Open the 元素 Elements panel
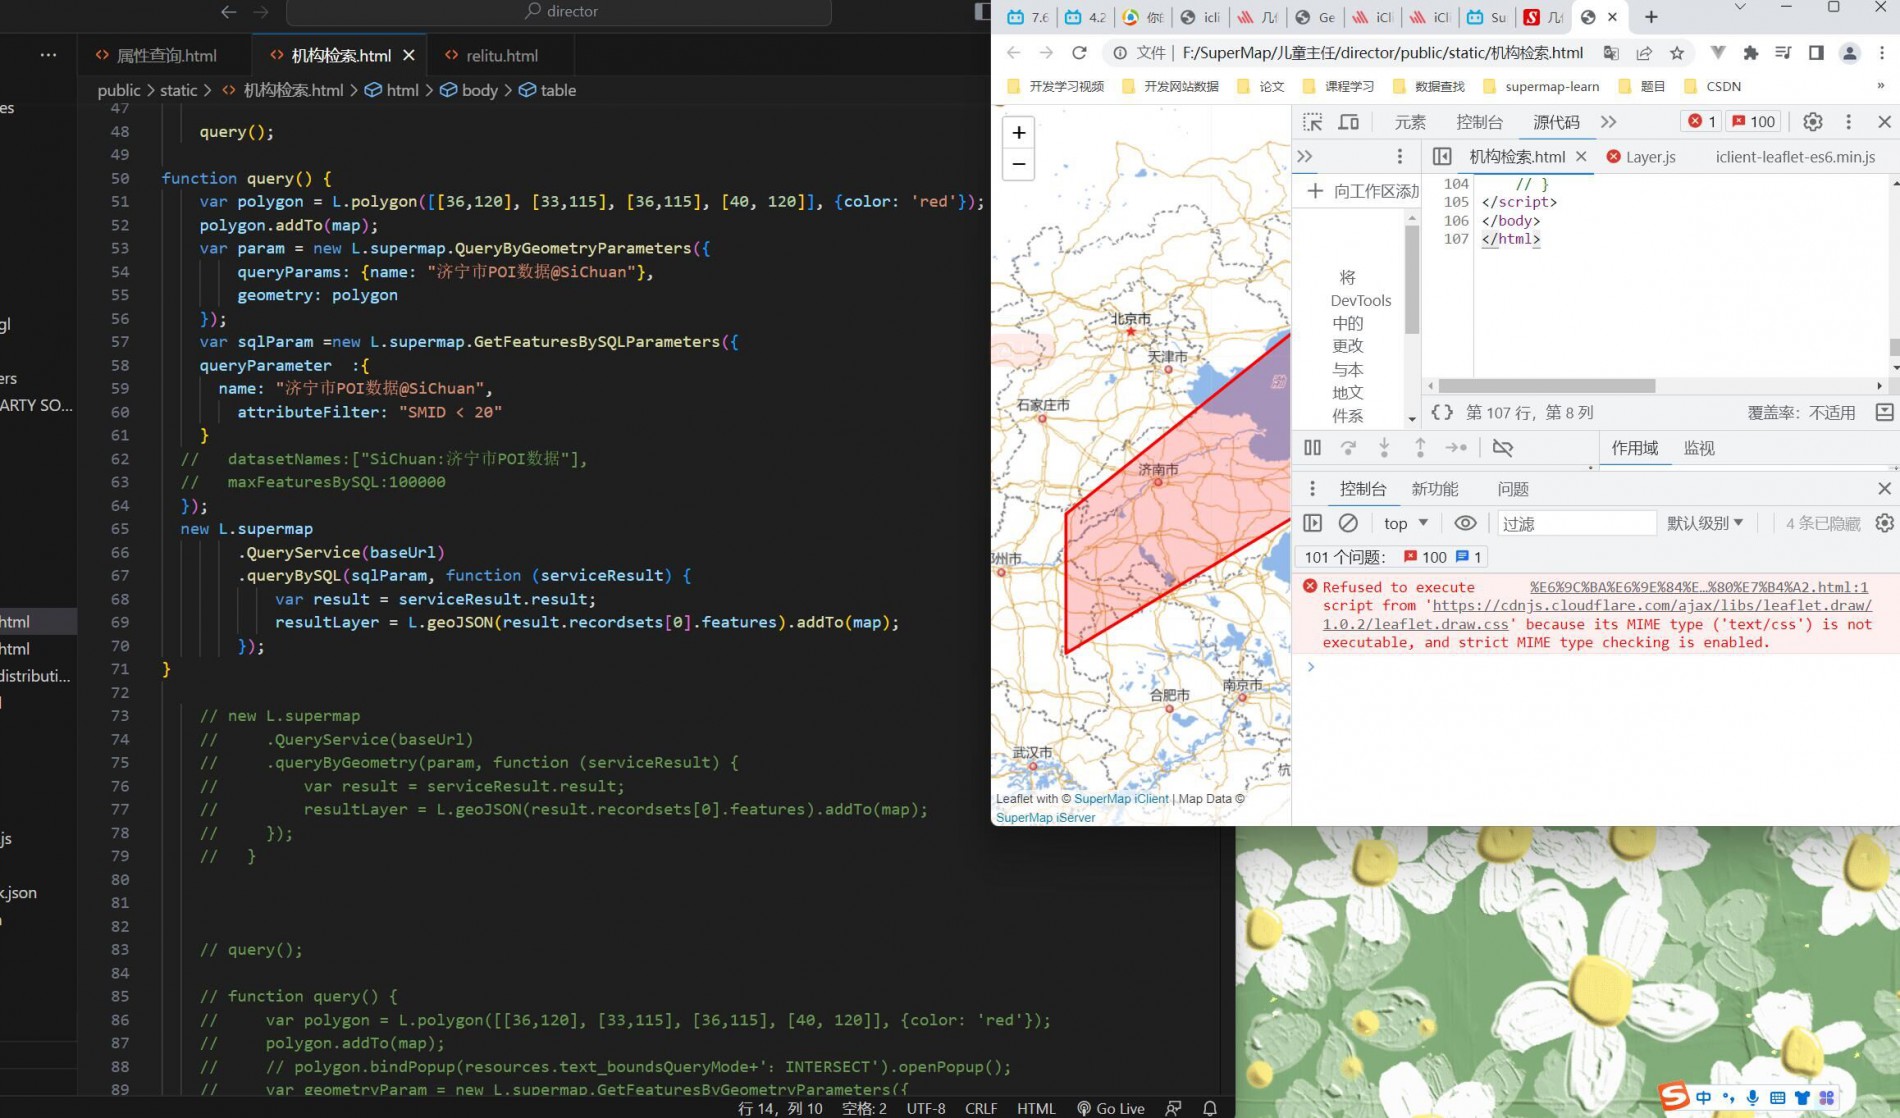 (x=1410, y=122)
